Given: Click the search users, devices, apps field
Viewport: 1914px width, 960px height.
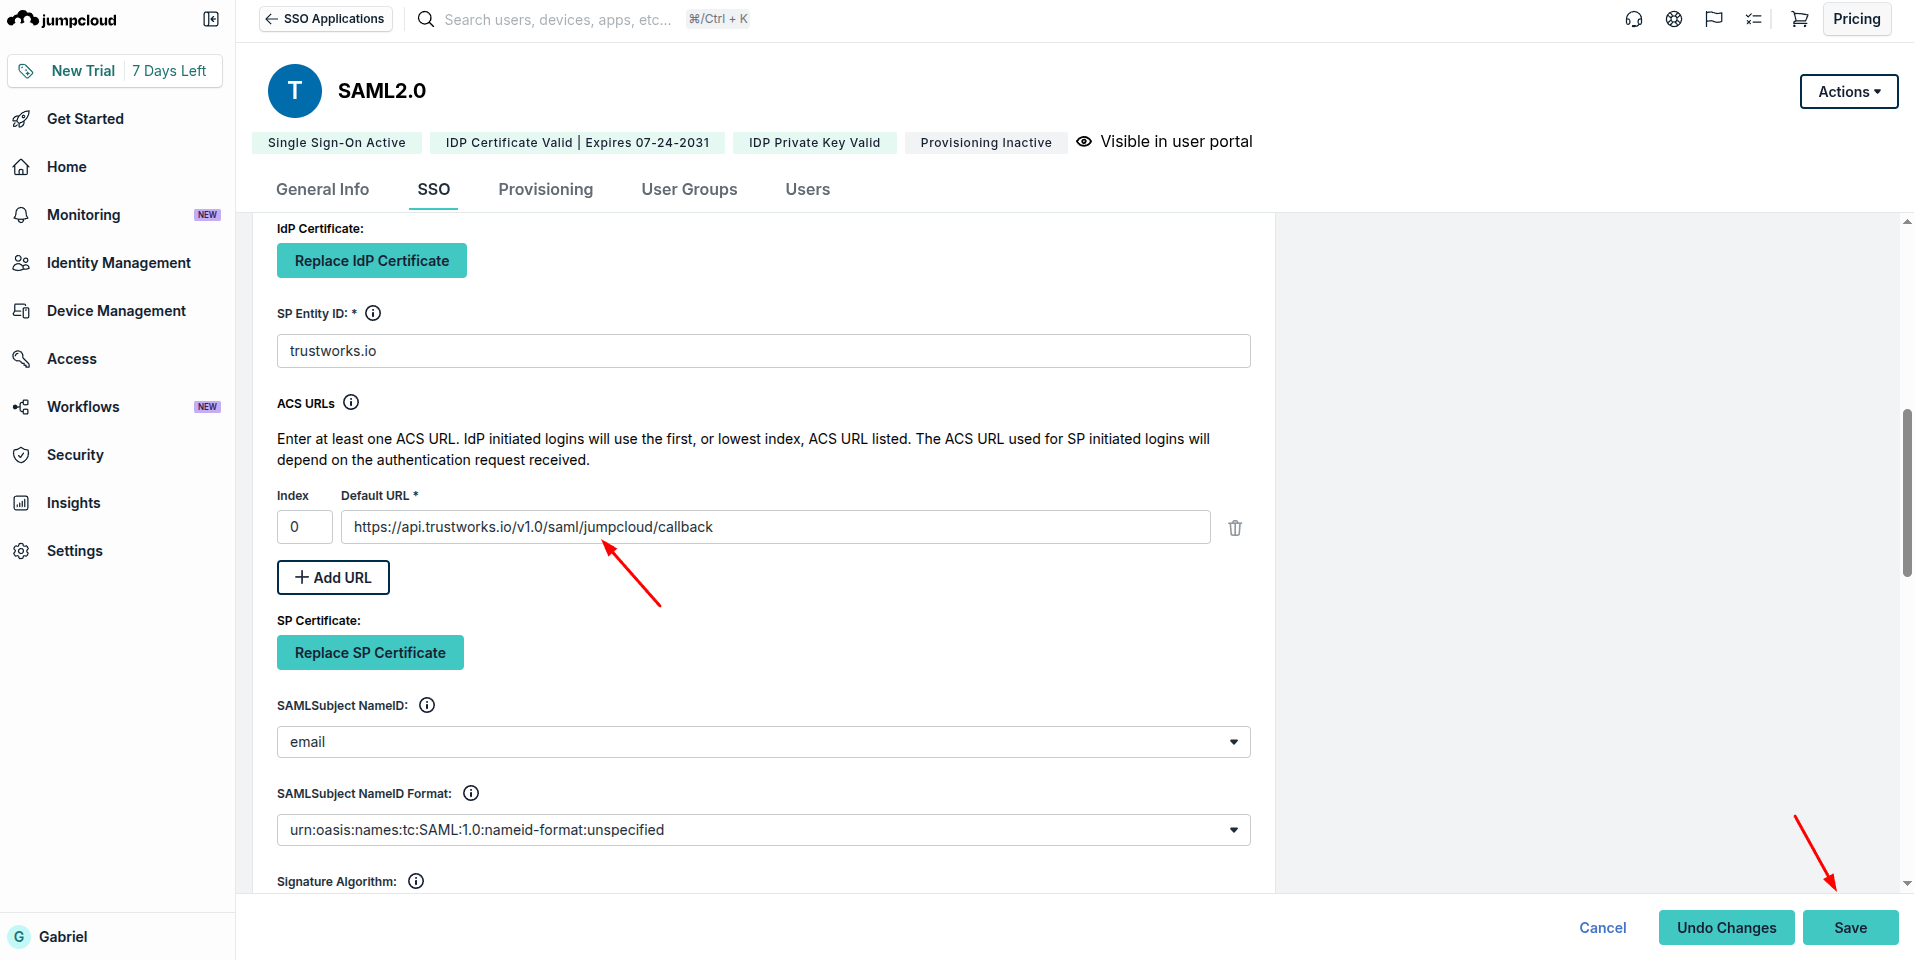Looking at the screenshot, I should coord(558,19).
